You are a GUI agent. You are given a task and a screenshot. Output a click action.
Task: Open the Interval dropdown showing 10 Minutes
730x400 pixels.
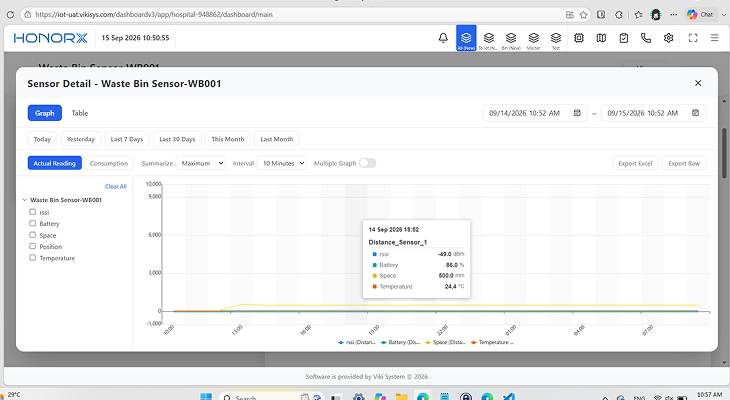tap(281, 163)
